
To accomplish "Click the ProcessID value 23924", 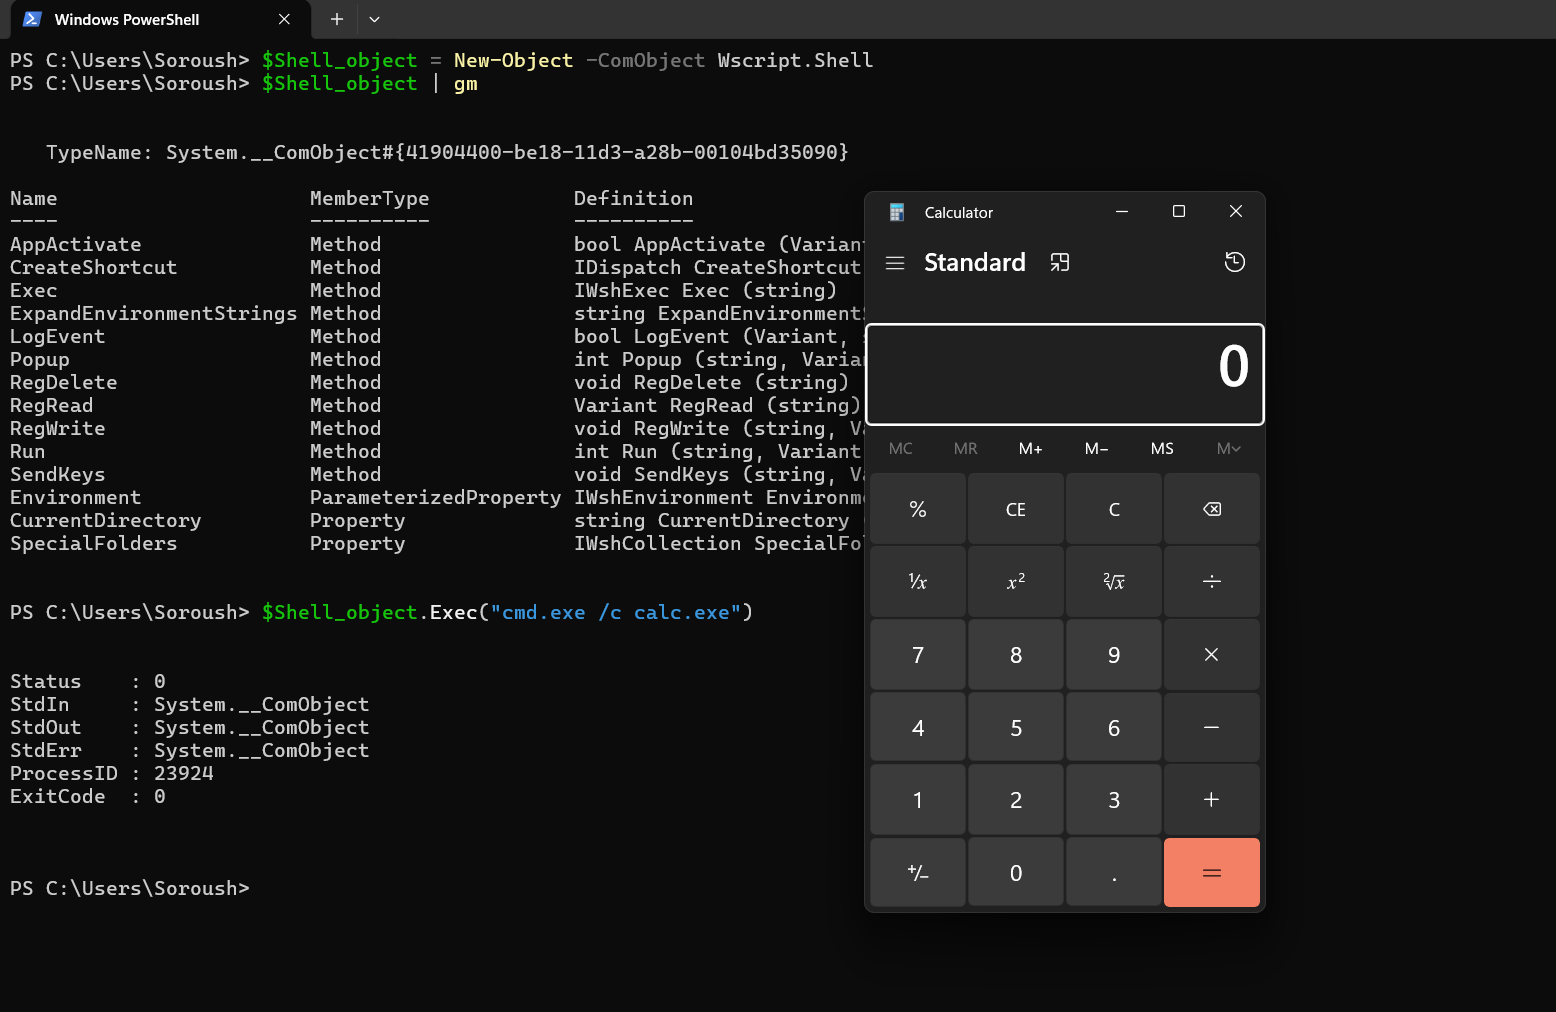I will pos(184,774).
